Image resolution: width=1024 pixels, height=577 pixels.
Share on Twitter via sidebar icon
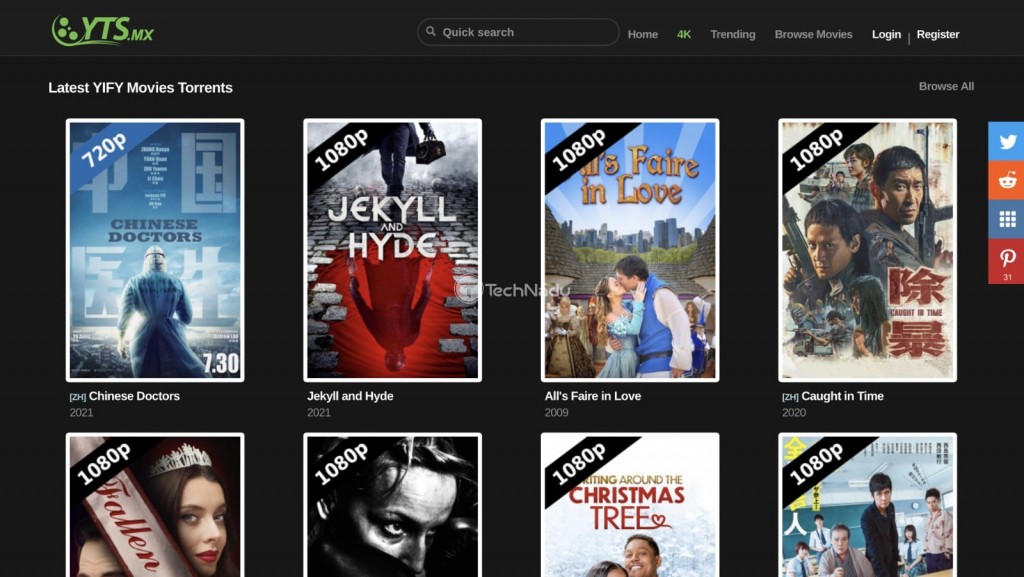tap(1006, 141)
